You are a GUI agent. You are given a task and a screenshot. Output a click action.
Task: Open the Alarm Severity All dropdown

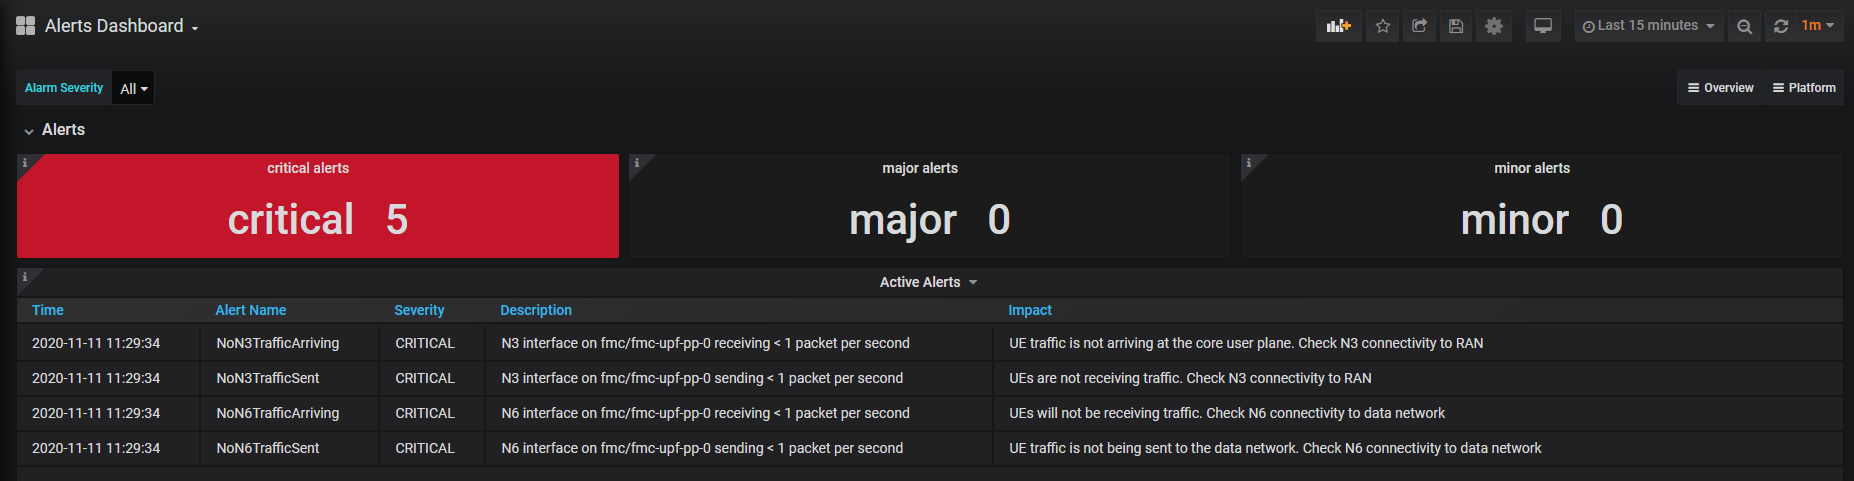(134, 88)
